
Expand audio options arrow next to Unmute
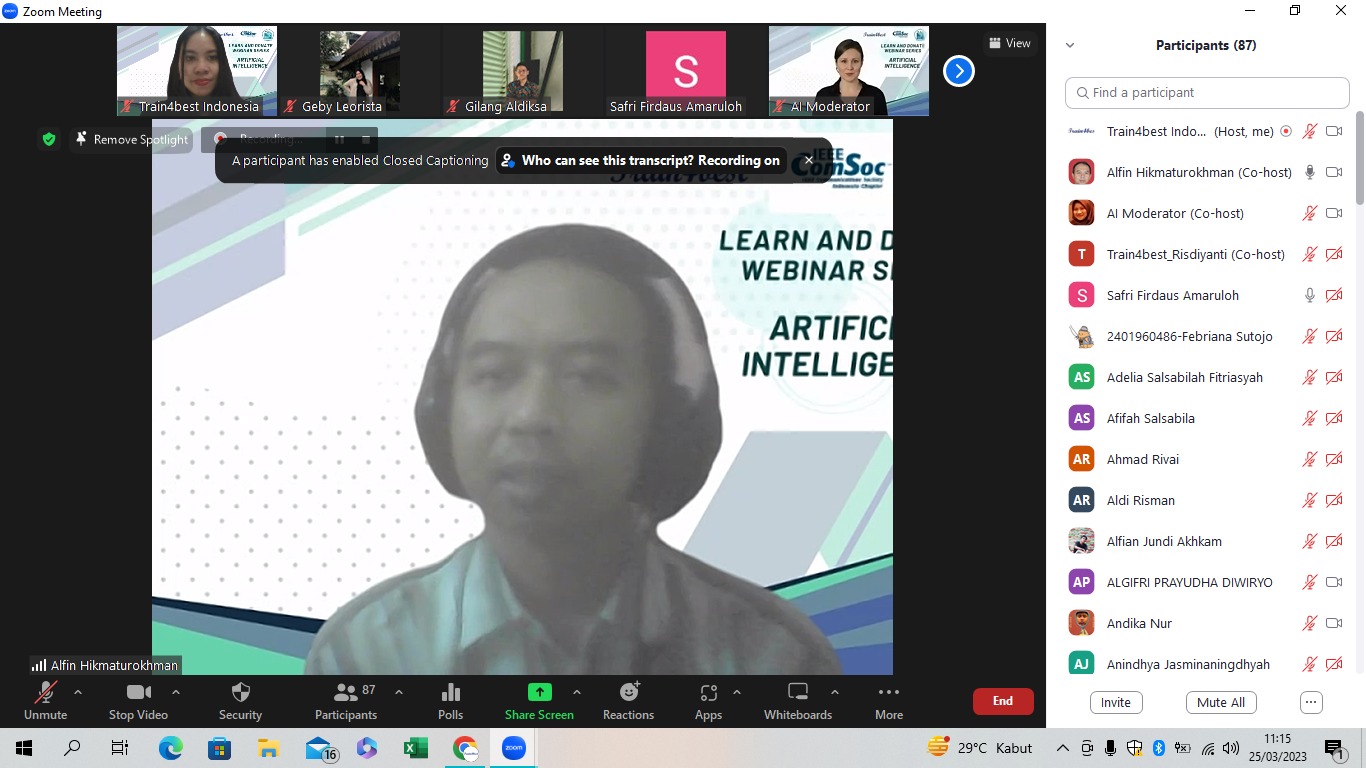point(78,692)
